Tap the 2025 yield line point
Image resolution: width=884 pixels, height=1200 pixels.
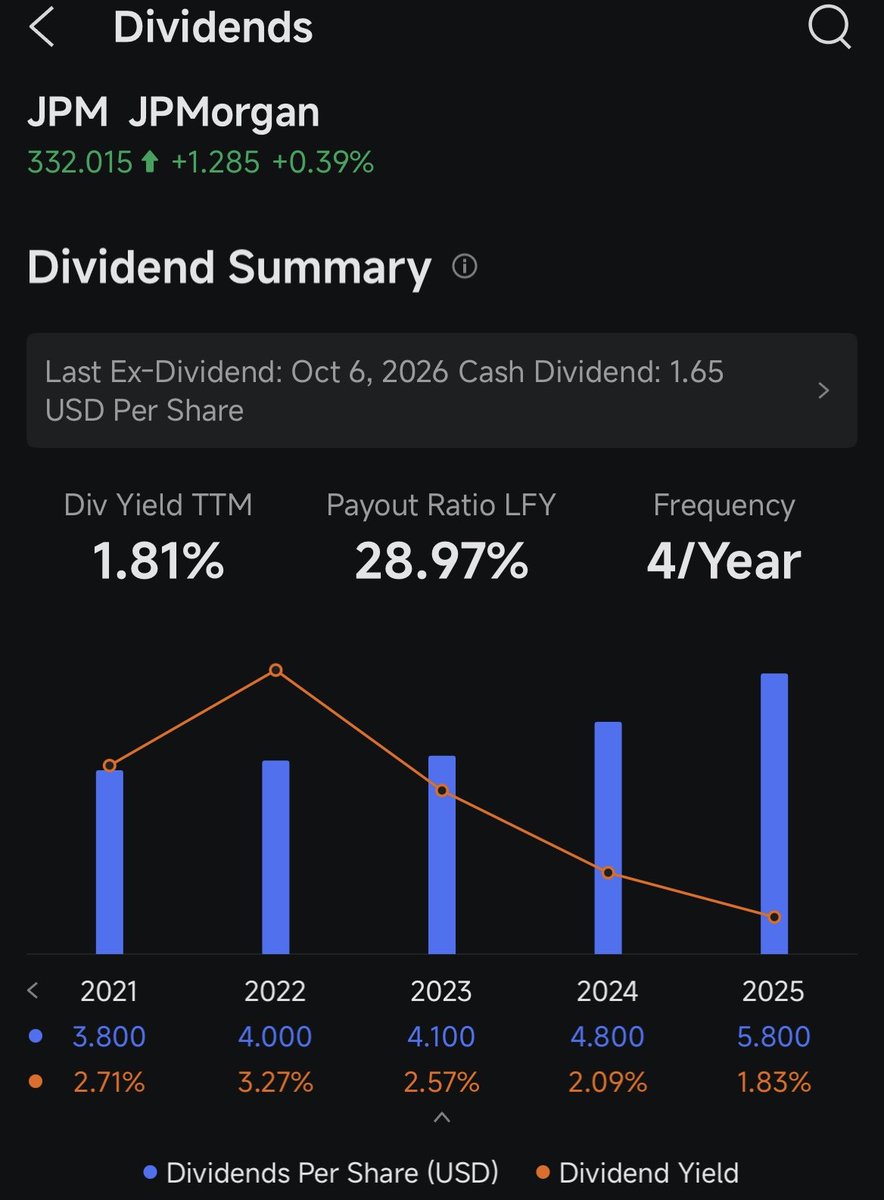tap(774, 917)
